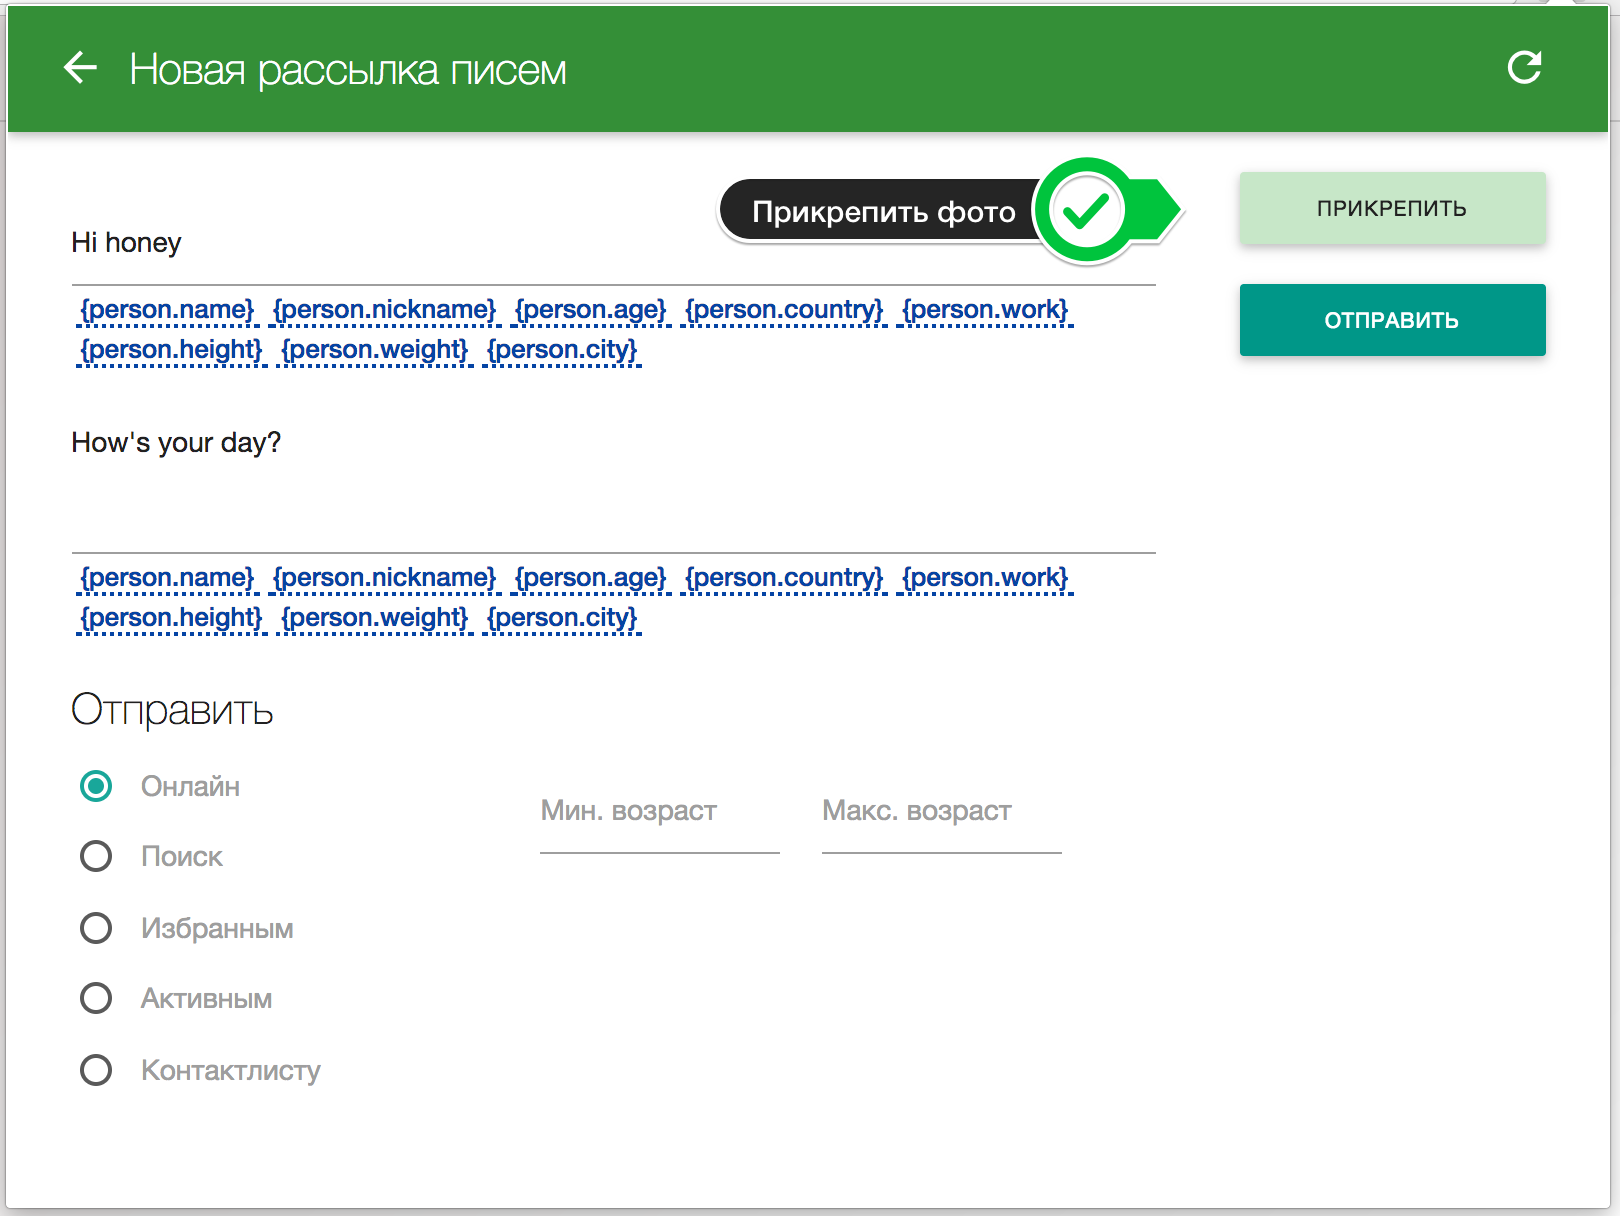Insert {person.weight} tag under the subject
1620x1216 pixels.
click(374, 350)
